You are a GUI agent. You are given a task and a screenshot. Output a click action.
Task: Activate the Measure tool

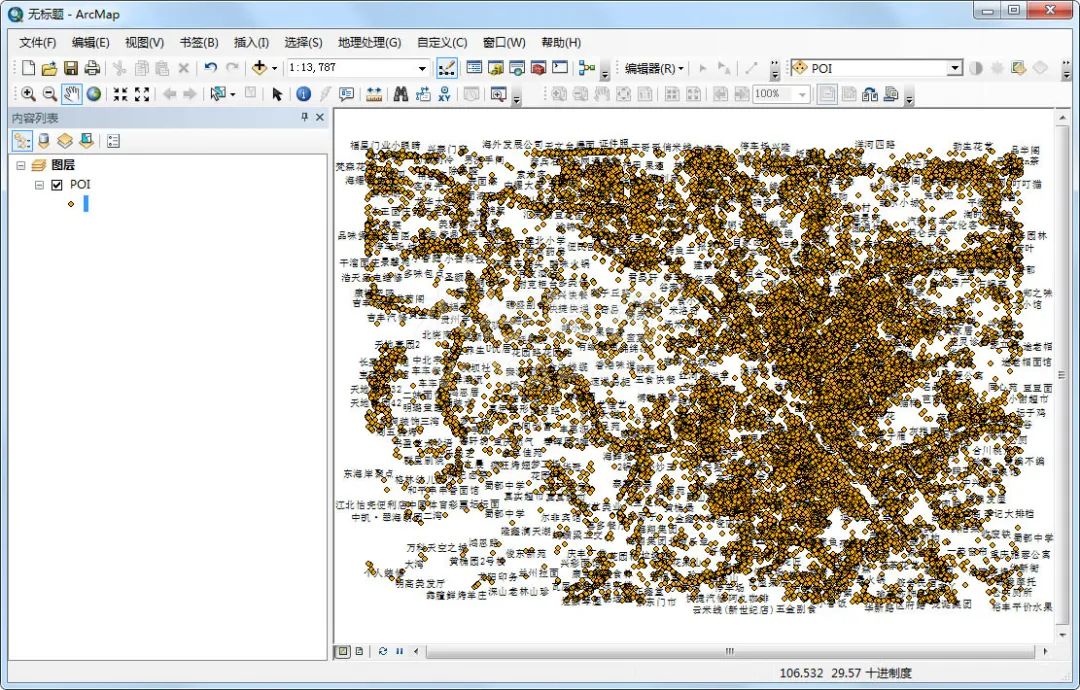pyautogui.click(x=372, y=93)
